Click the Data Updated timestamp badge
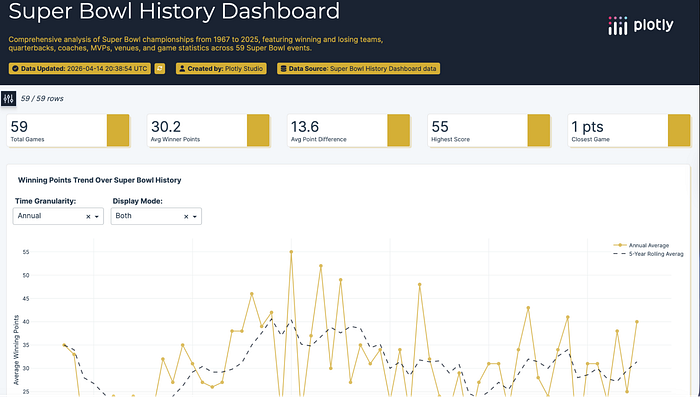The image size is (700, 397). click(x=79, y=68)
